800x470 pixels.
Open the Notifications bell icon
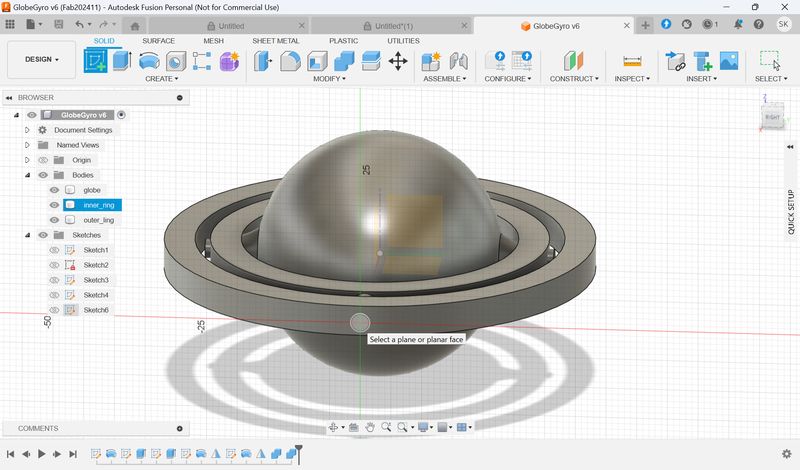click(738, 24)
